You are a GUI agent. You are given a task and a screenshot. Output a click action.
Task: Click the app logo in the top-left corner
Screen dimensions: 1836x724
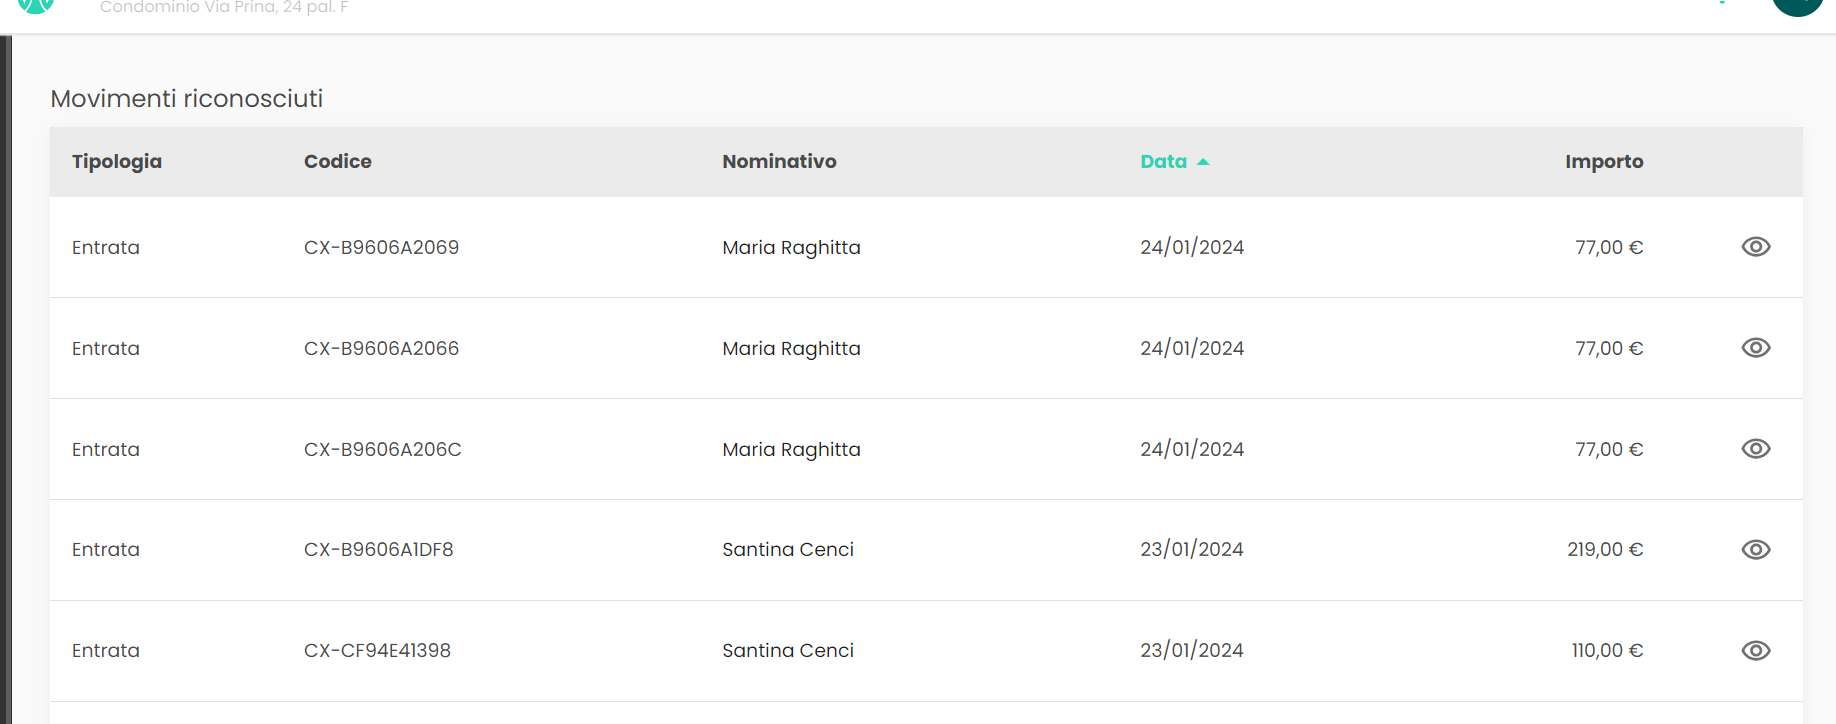[x=35, y=5]
